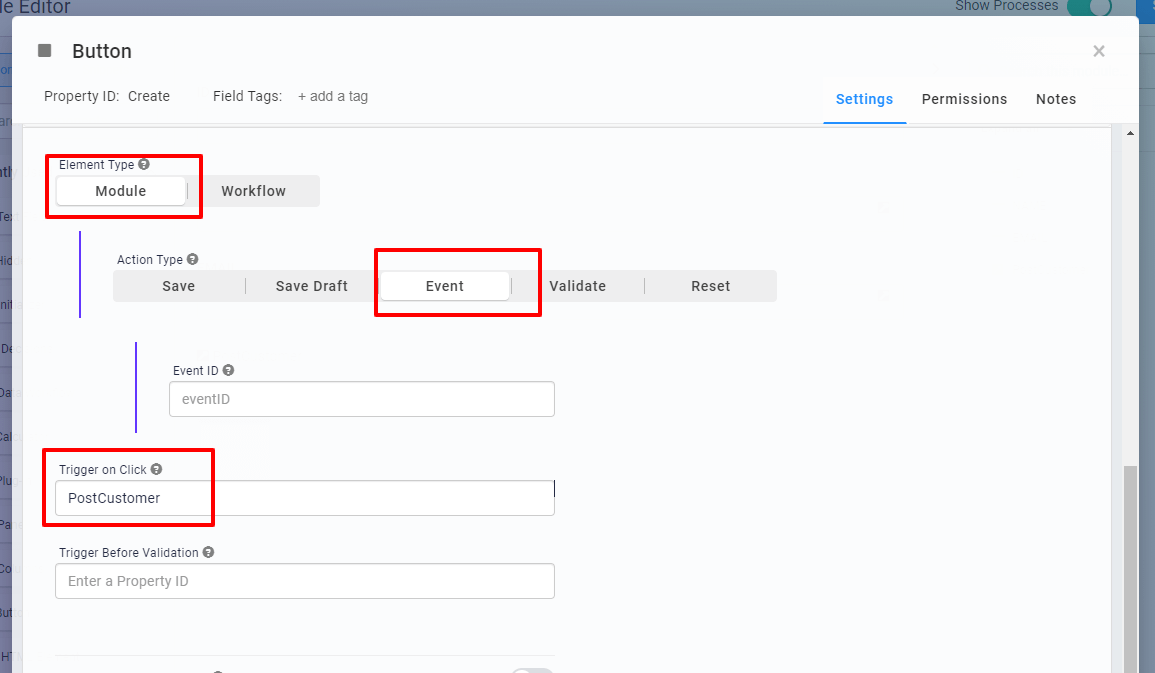Click the Action Type help icon
This screenshot has height=673, width=1155.
point(192,259)
